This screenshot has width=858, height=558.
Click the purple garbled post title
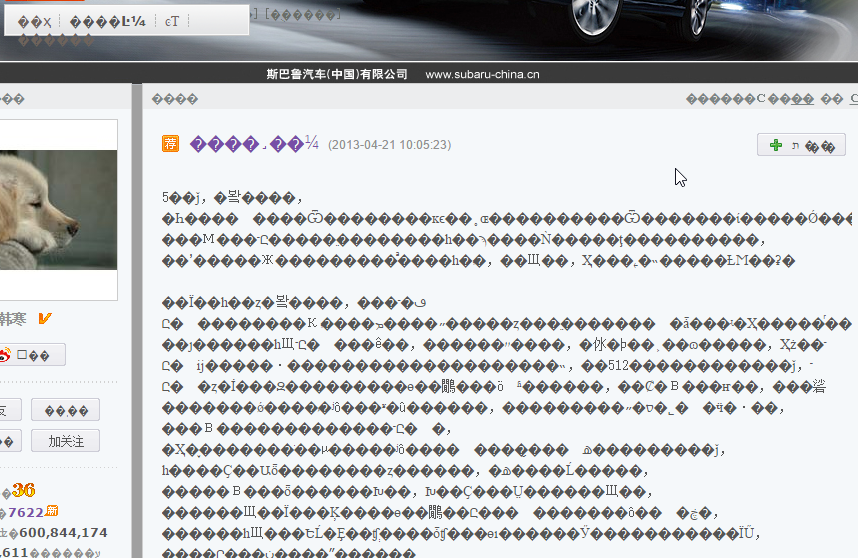pos(254,144)
